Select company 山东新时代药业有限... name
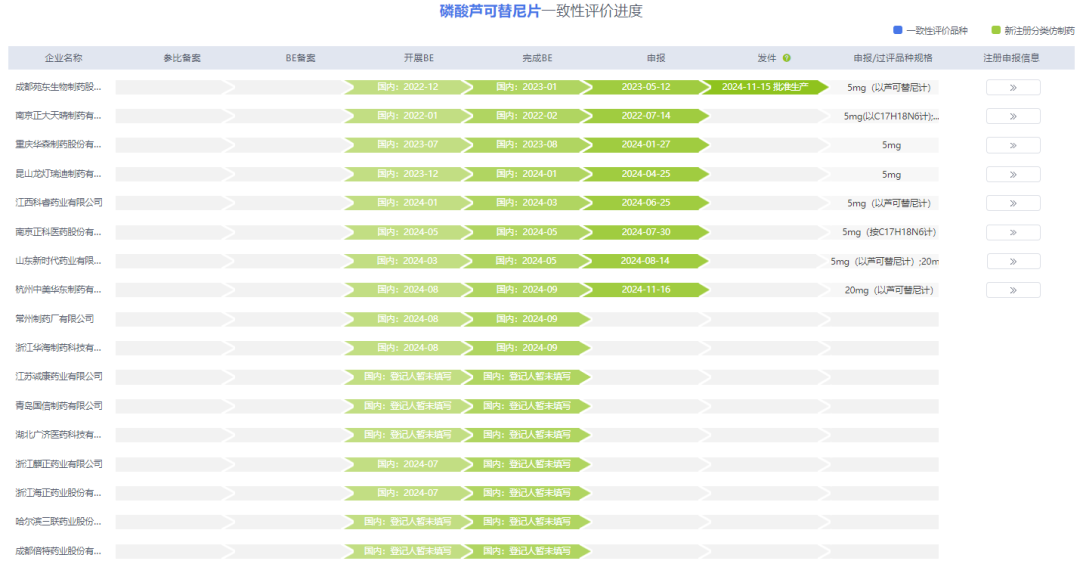This screenshot has width=1080, height=561. [59, 261]
